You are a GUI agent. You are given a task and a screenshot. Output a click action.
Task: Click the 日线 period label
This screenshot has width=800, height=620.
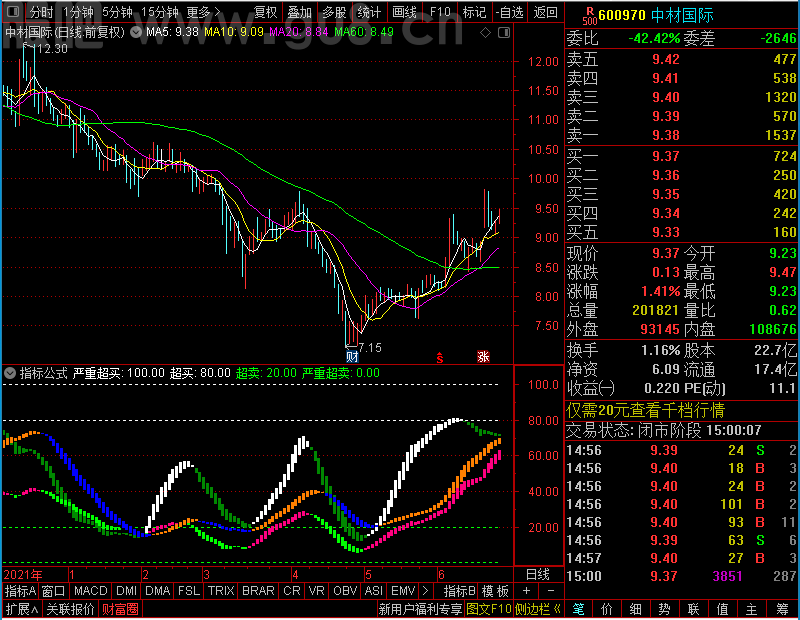[x=537, y=575]
